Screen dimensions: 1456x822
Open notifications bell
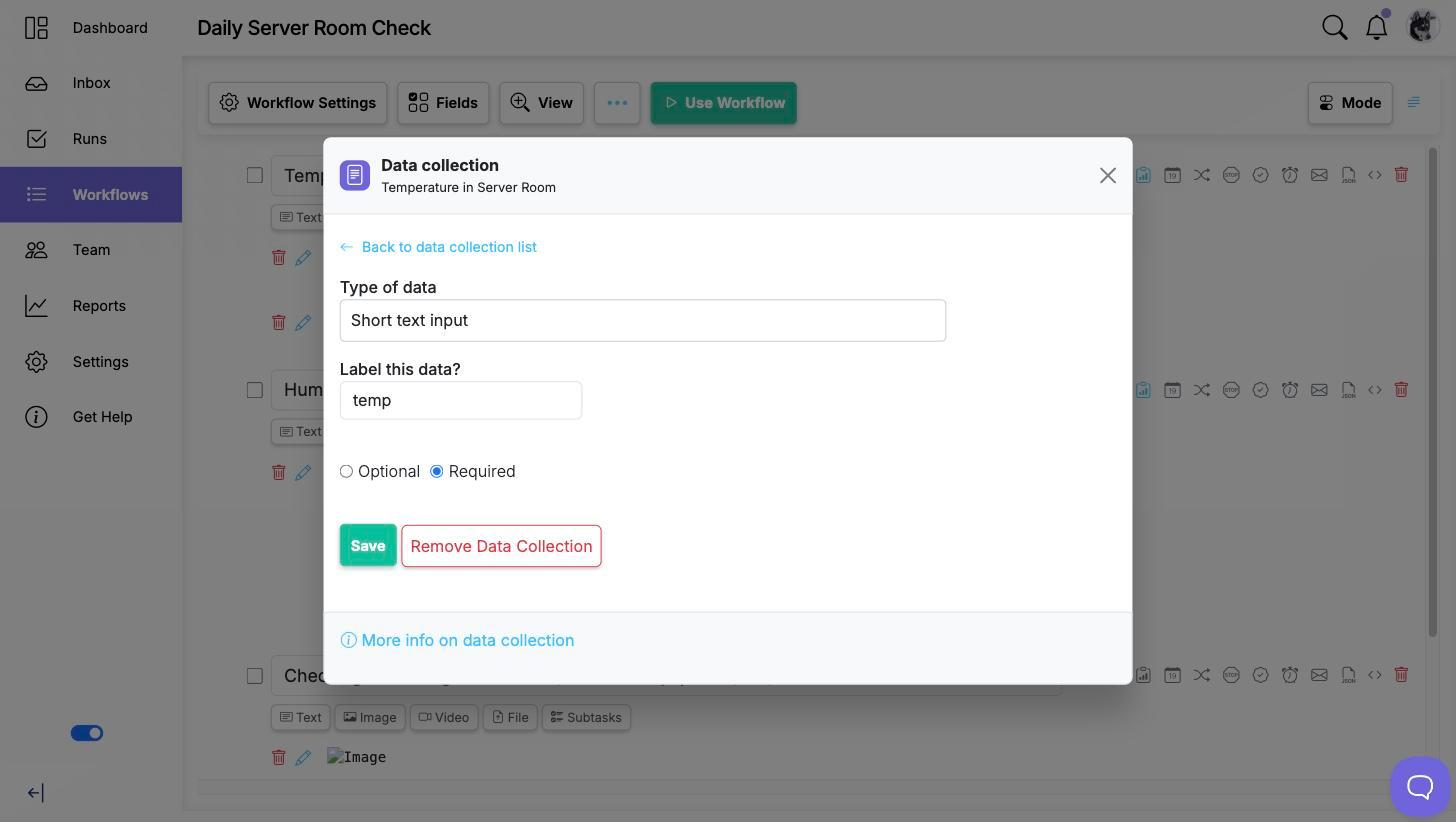pyautogui.click(x=1377, y=27)
